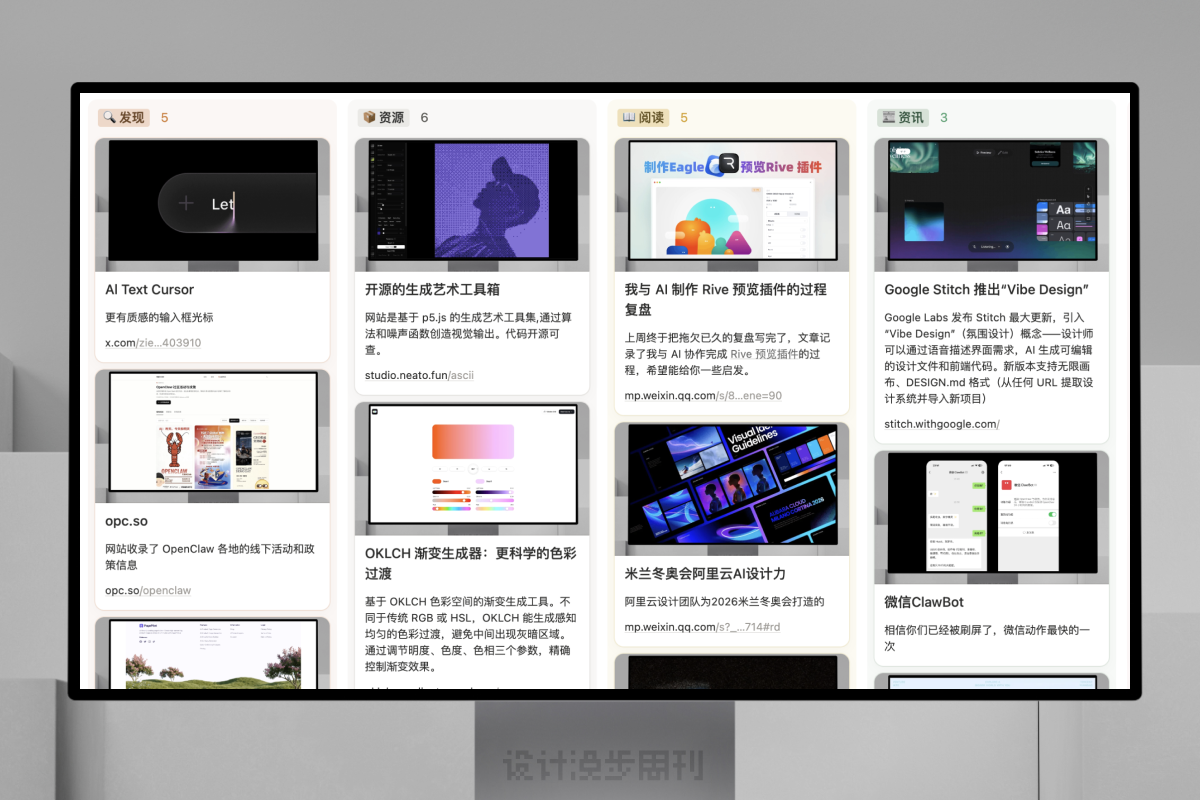The height and width of the screenshot is (800, 1200).
Task: Click the newspaper icon in the 资讯 column header
Action: (889, 118)
